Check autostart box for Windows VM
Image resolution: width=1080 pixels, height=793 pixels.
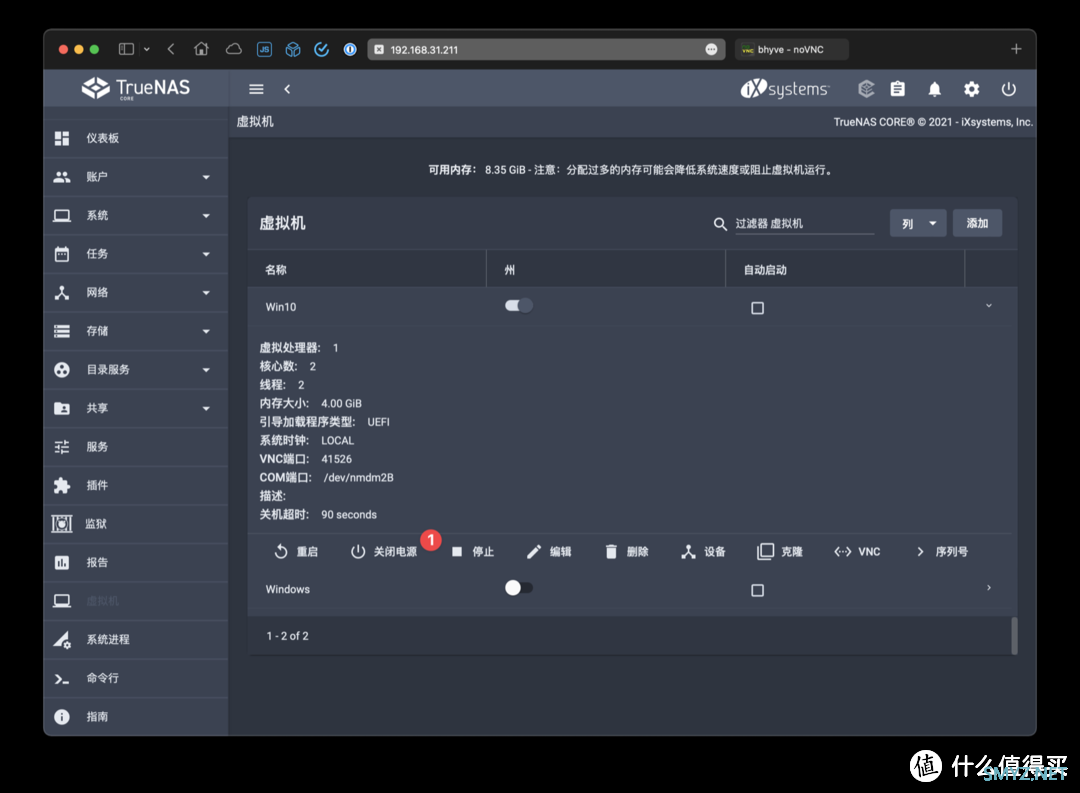(757, 590)
